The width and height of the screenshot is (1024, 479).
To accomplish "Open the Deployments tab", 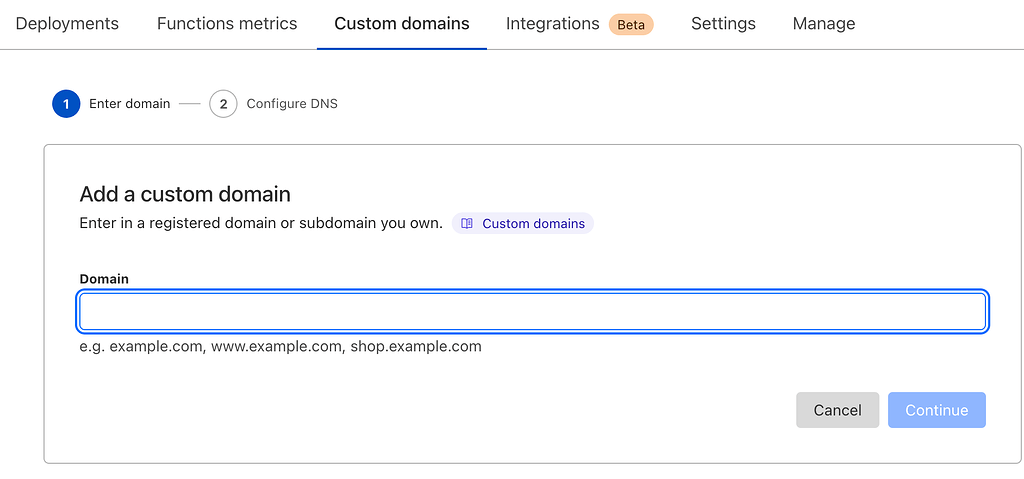I will pyautogui.click(x=67, y=24).
